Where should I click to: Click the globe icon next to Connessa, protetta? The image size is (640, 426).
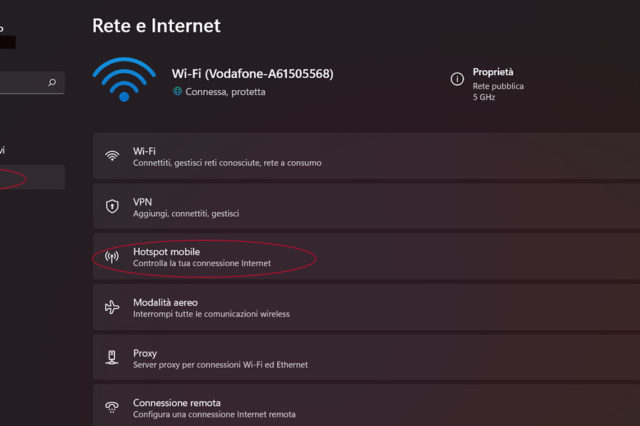pyautogui.click(x=177, y=91)
